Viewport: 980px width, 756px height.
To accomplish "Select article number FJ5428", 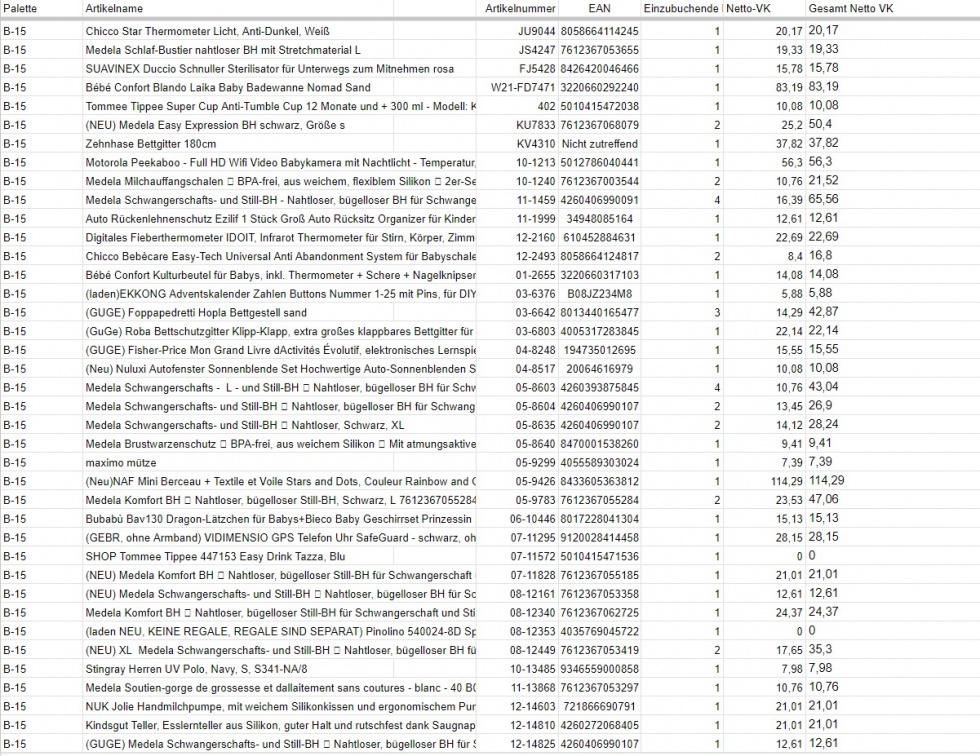I will [537, 69].
